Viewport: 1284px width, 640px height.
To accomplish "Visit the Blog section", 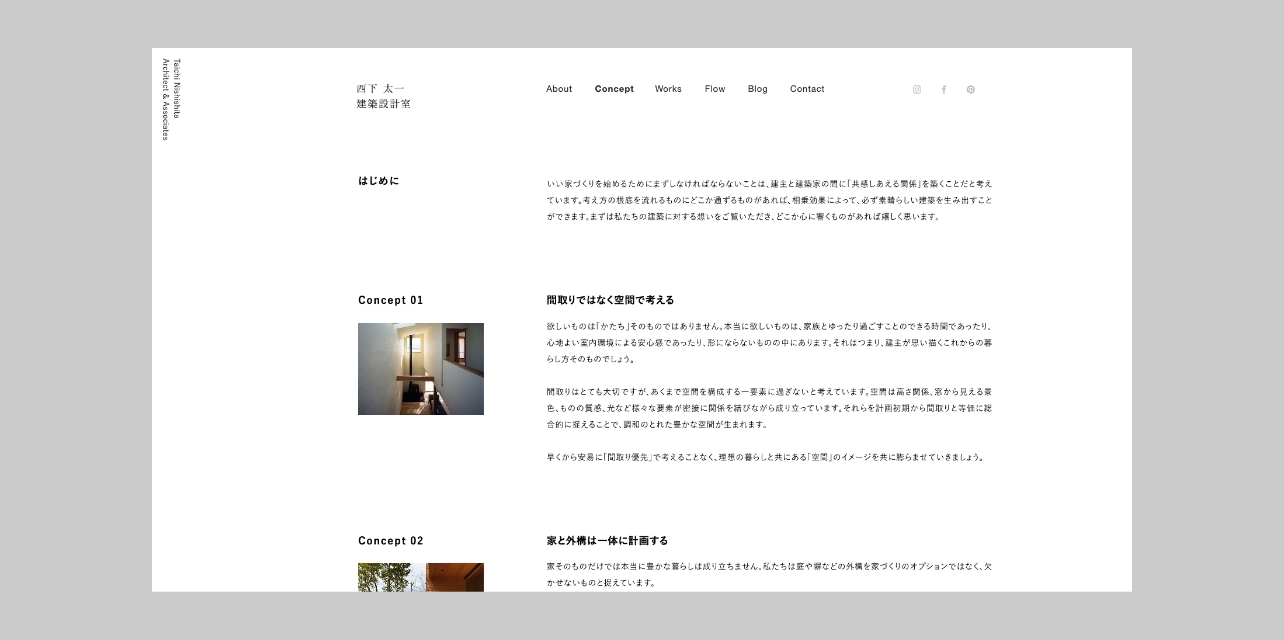I will 758,89.
